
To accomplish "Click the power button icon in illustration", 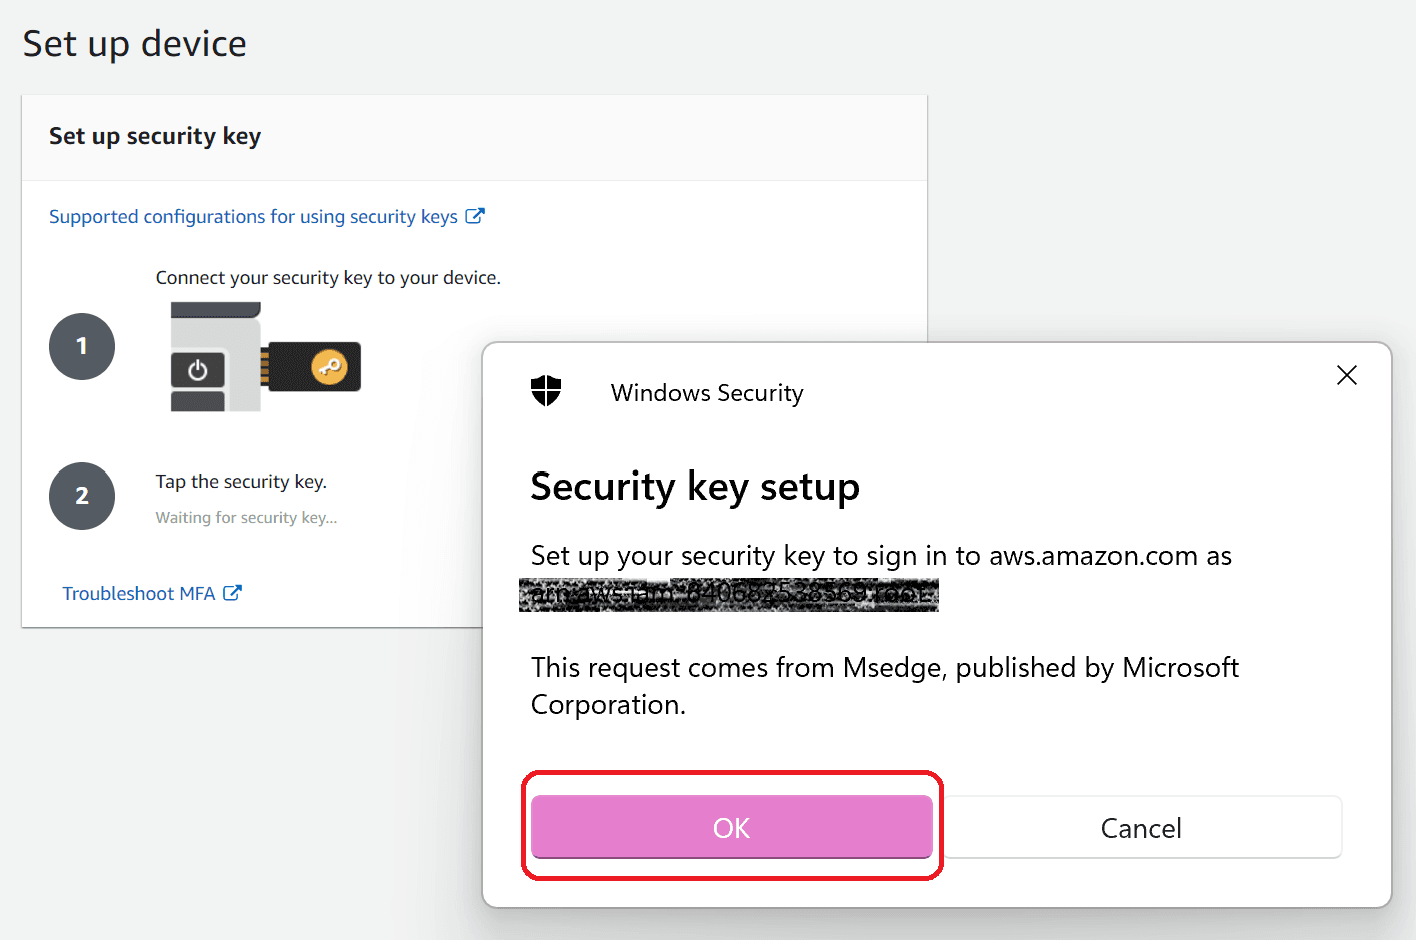I will pyautogui.click(x=198, y=370).
